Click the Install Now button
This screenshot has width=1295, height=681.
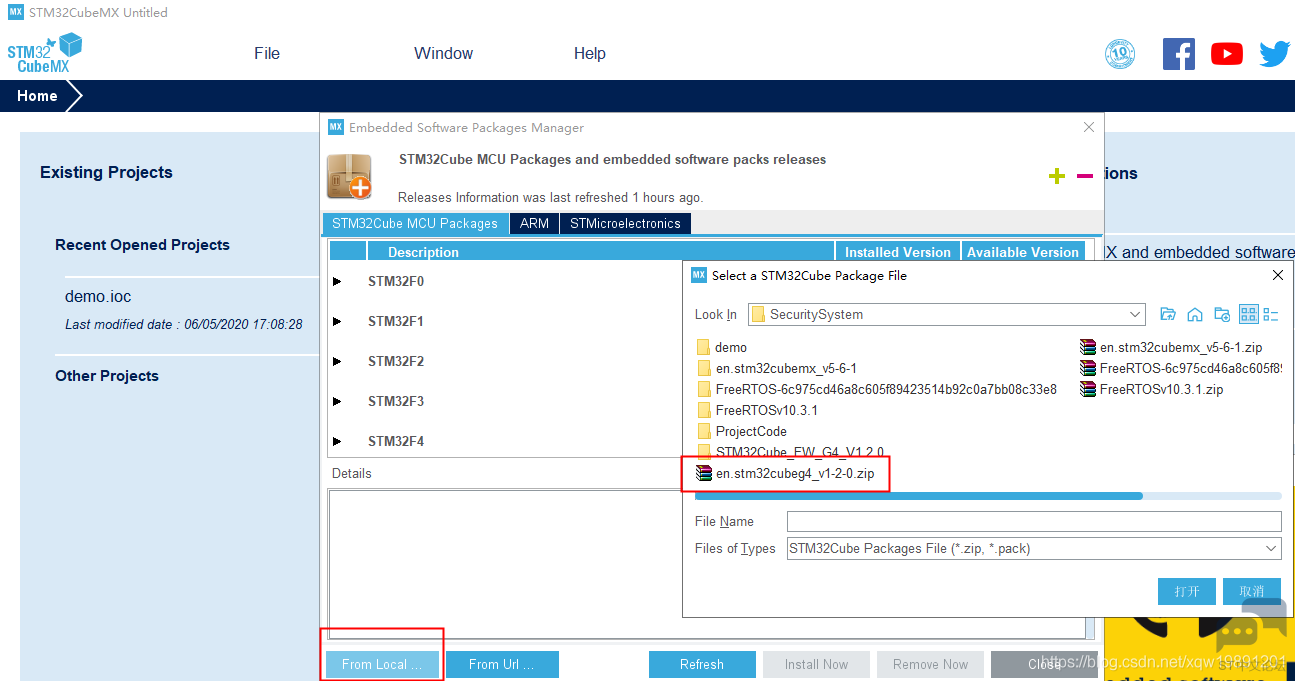816,664
